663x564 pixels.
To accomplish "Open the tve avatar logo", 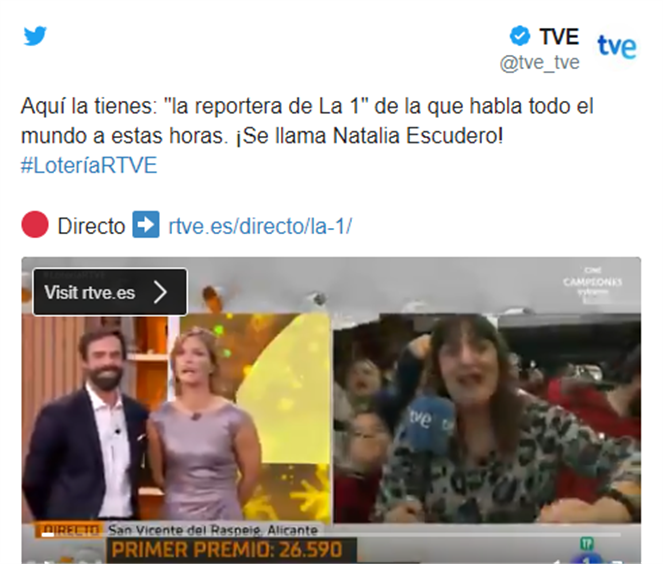I will 617,46.
